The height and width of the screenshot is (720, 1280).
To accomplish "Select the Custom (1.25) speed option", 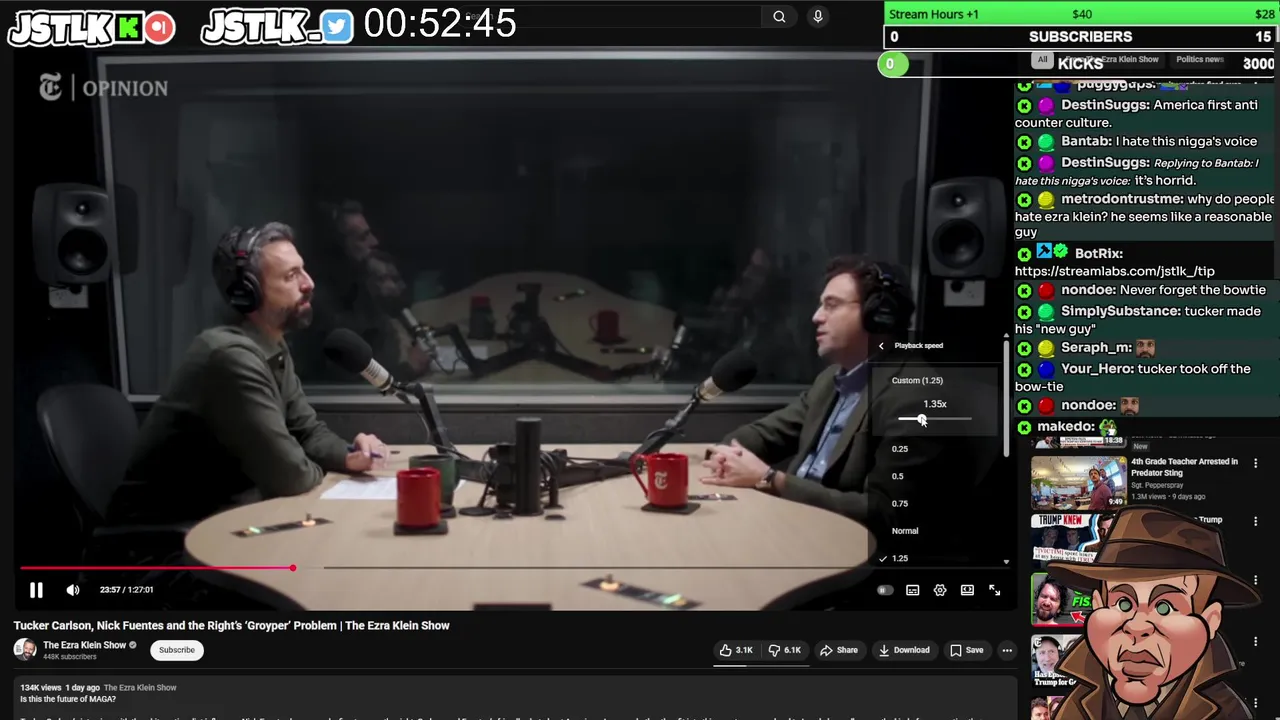I will pyautogui.click(x=917, y=380).
